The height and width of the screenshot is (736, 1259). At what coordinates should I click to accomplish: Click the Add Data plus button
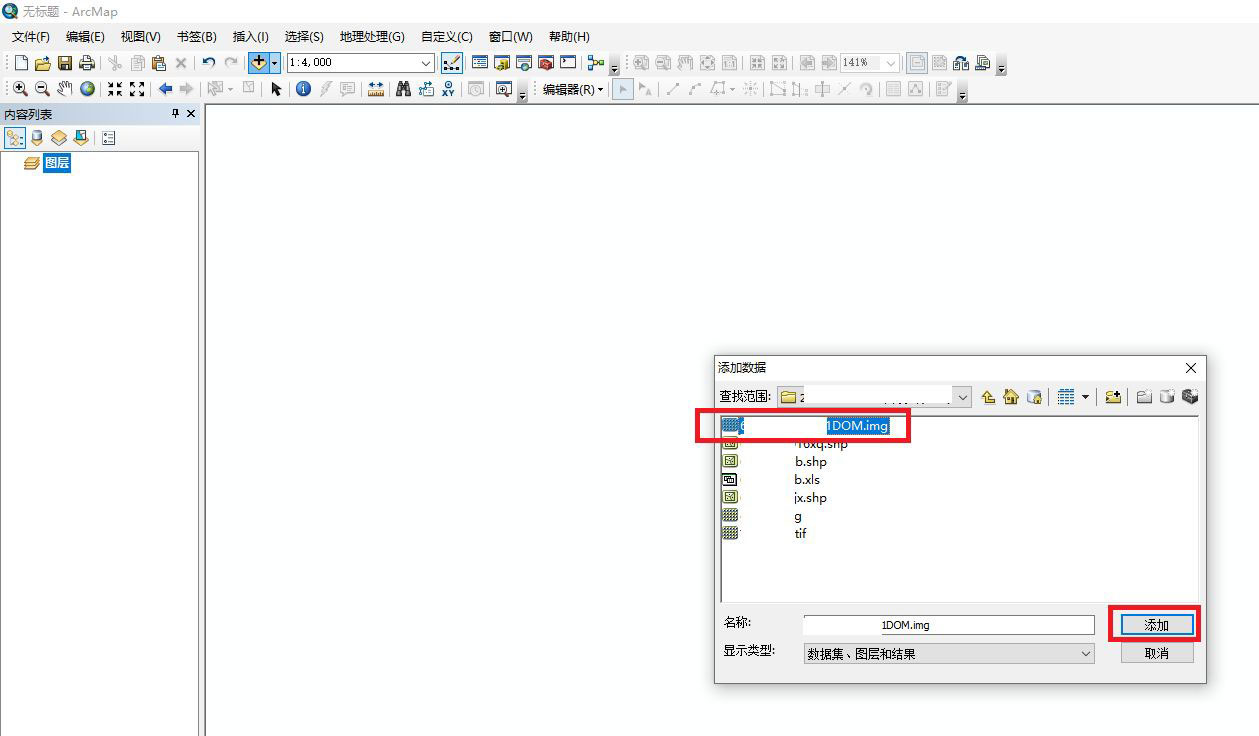pos(258,63)
